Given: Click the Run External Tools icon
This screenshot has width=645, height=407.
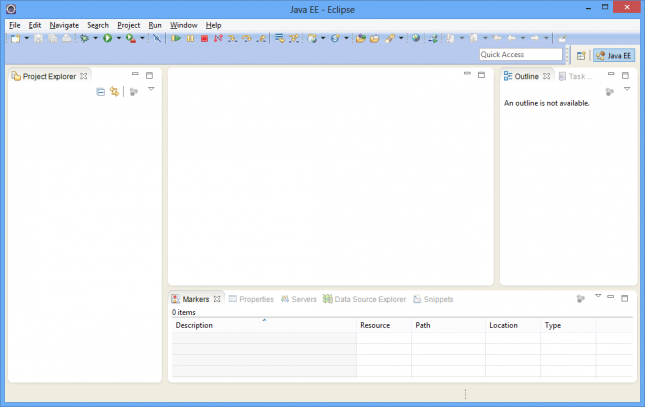Looking at the screenshot, I should [131, 39].
